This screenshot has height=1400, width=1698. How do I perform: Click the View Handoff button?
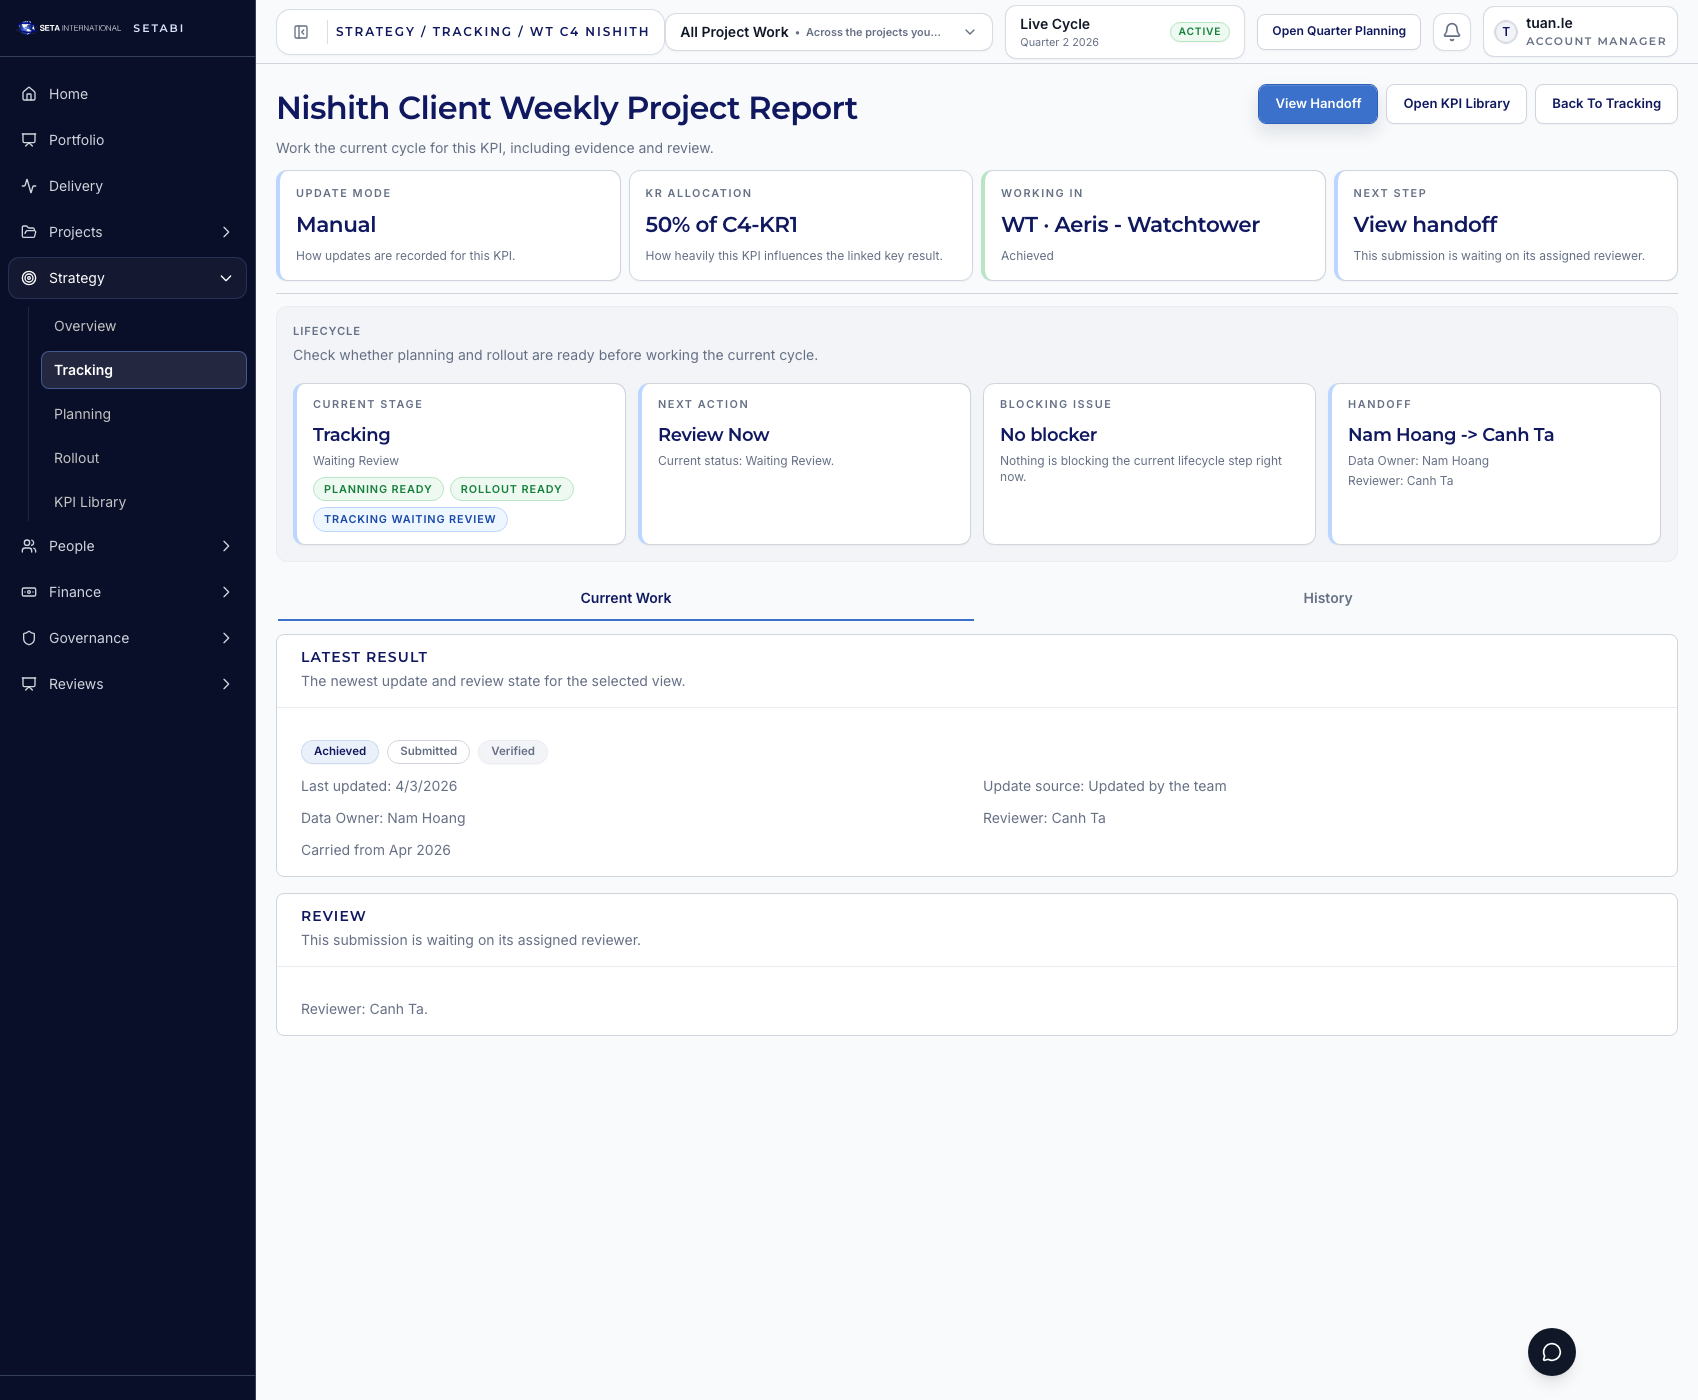[1317, 104]
